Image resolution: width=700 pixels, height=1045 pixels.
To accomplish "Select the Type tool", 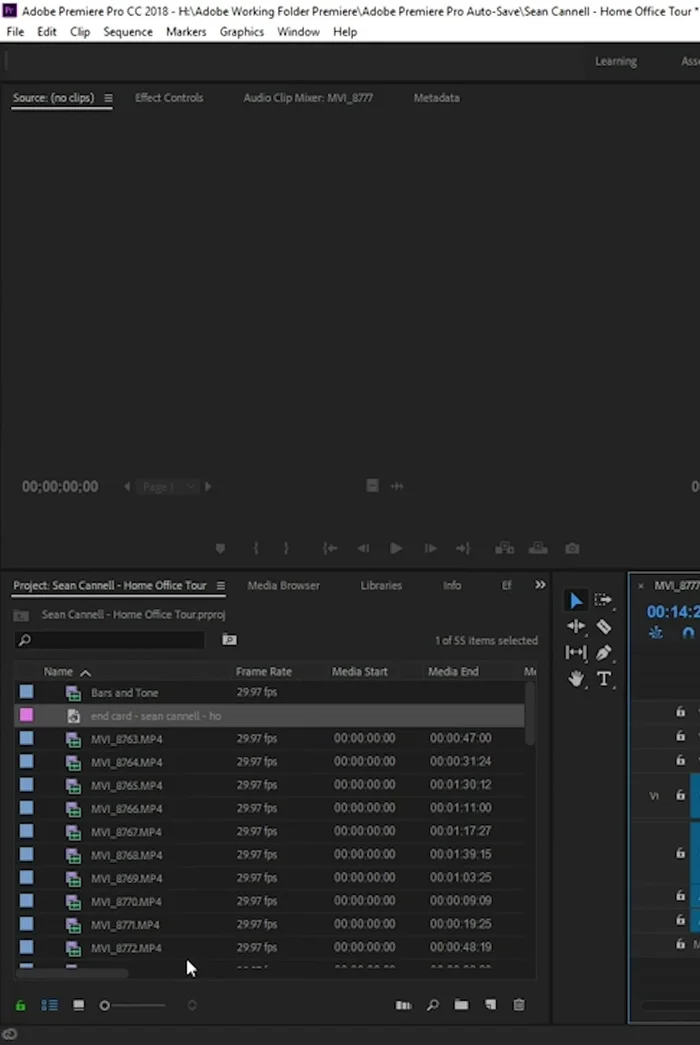I will coord(604,679).
